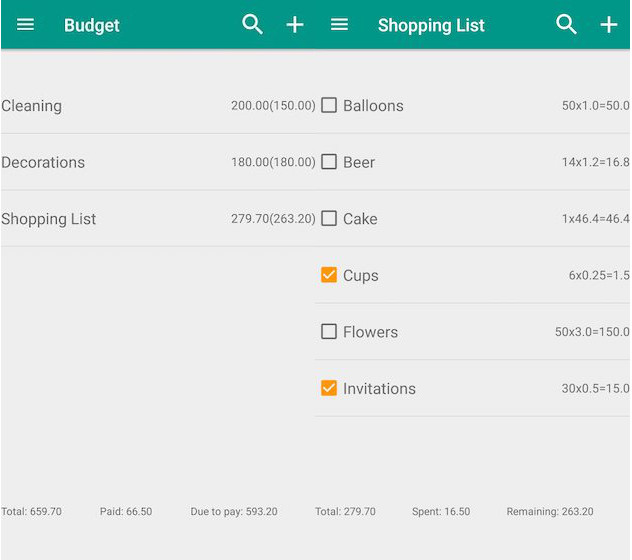Viewport: 632px width, 560px height.
Task: Uncheck the Cups checkbox
Action: (329, 275)
